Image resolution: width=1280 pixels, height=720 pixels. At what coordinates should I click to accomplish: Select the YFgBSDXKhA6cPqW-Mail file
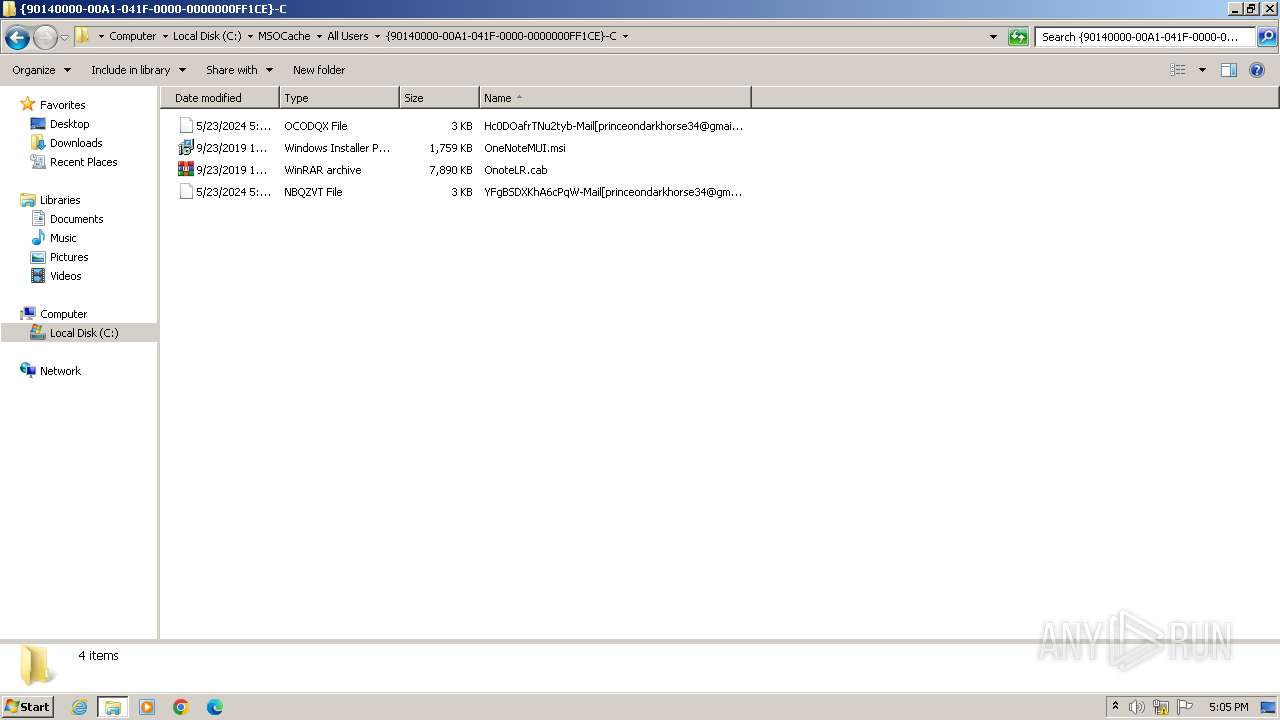click(x=613, y=192)
